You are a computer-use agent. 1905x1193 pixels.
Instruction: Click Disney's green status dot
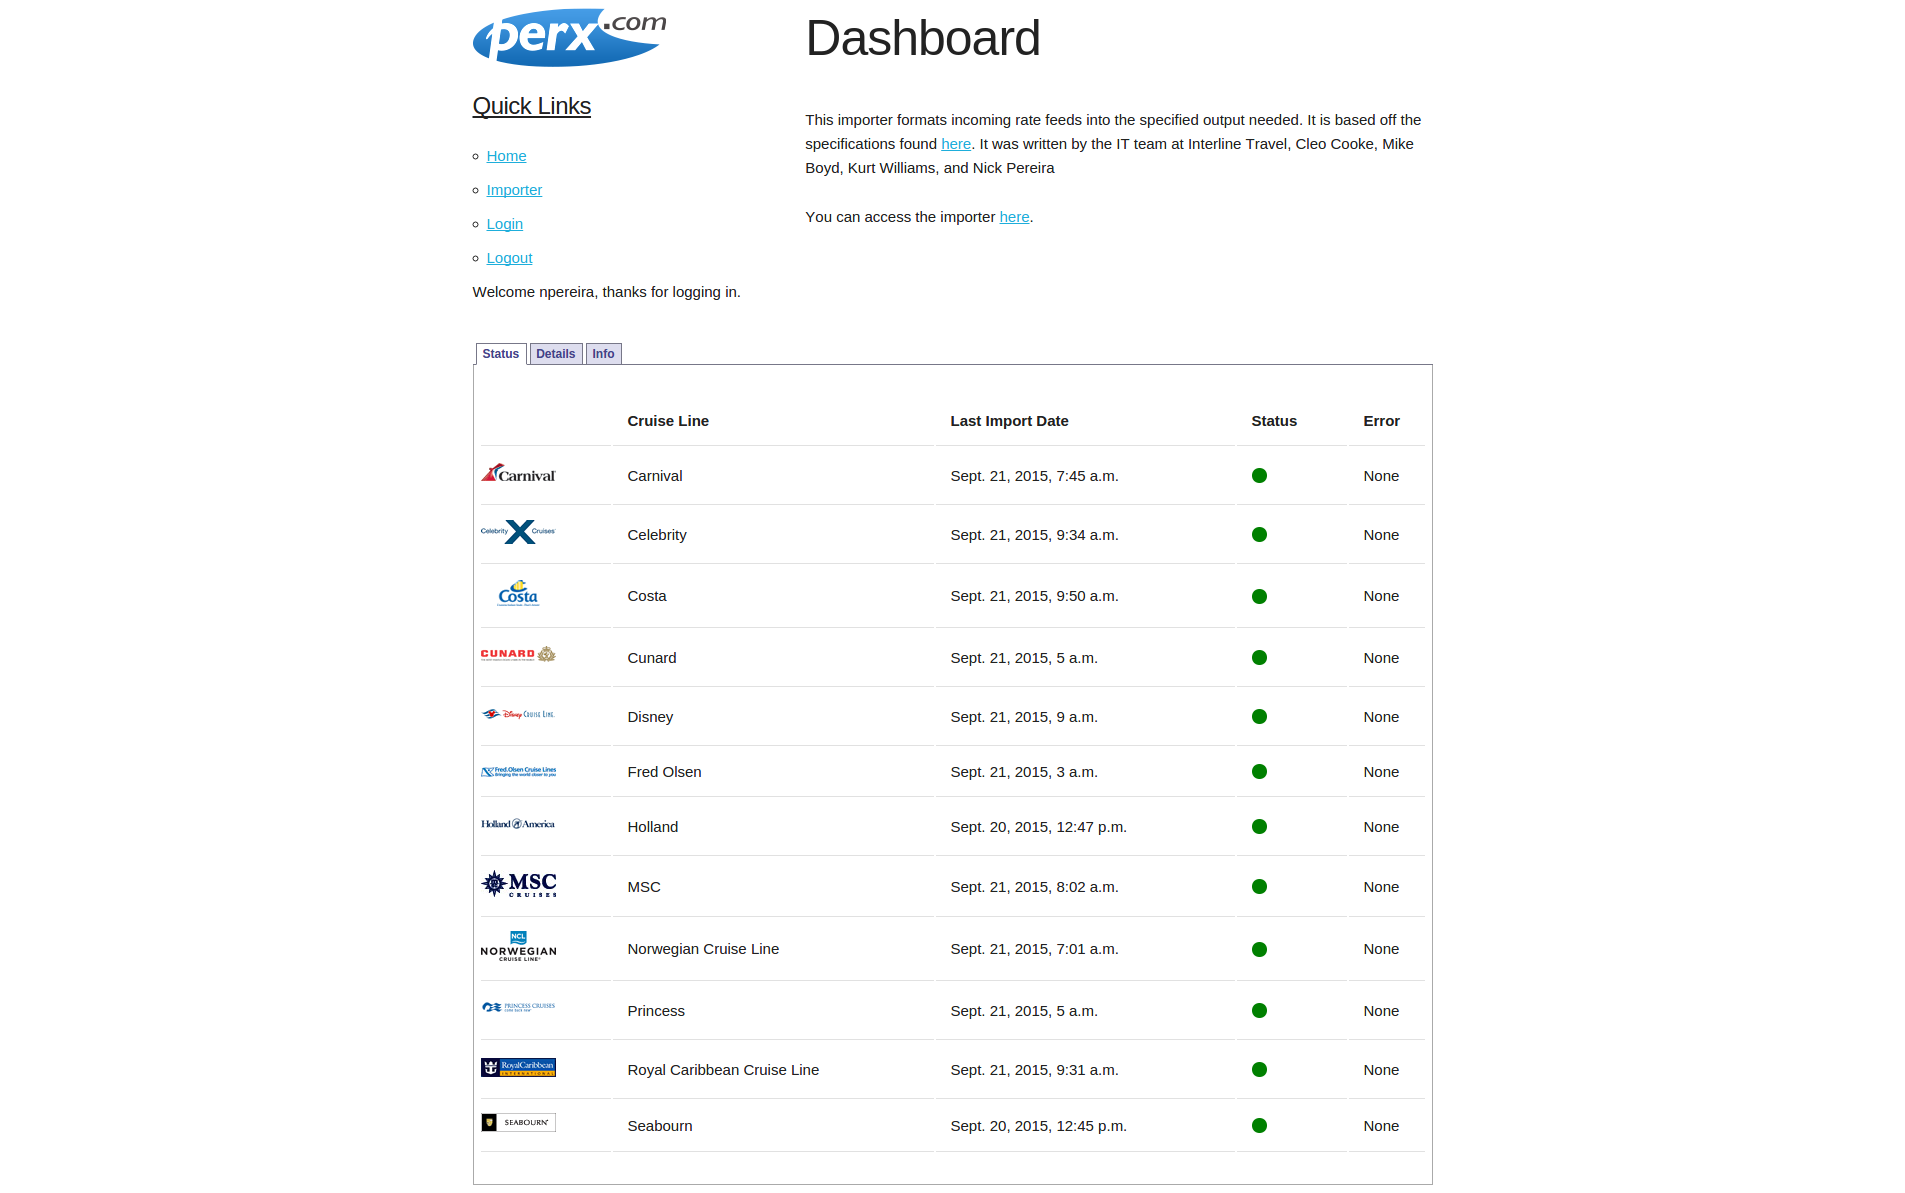point(1259,717)
